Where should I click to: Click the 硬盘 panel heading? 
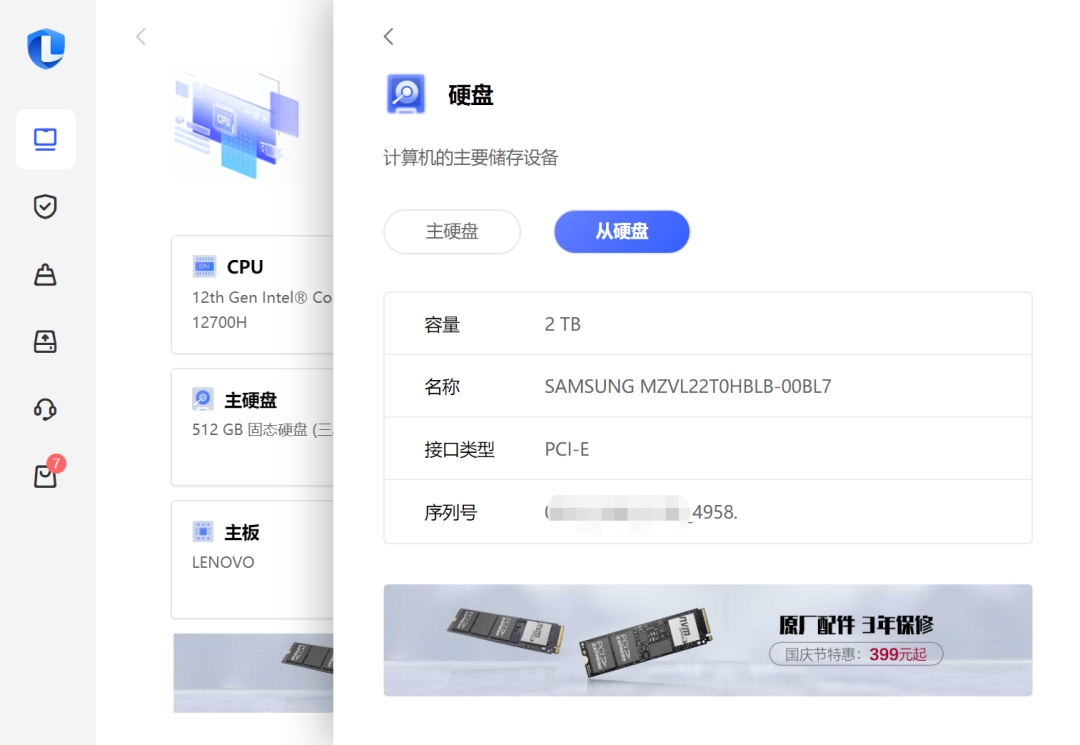470,95
